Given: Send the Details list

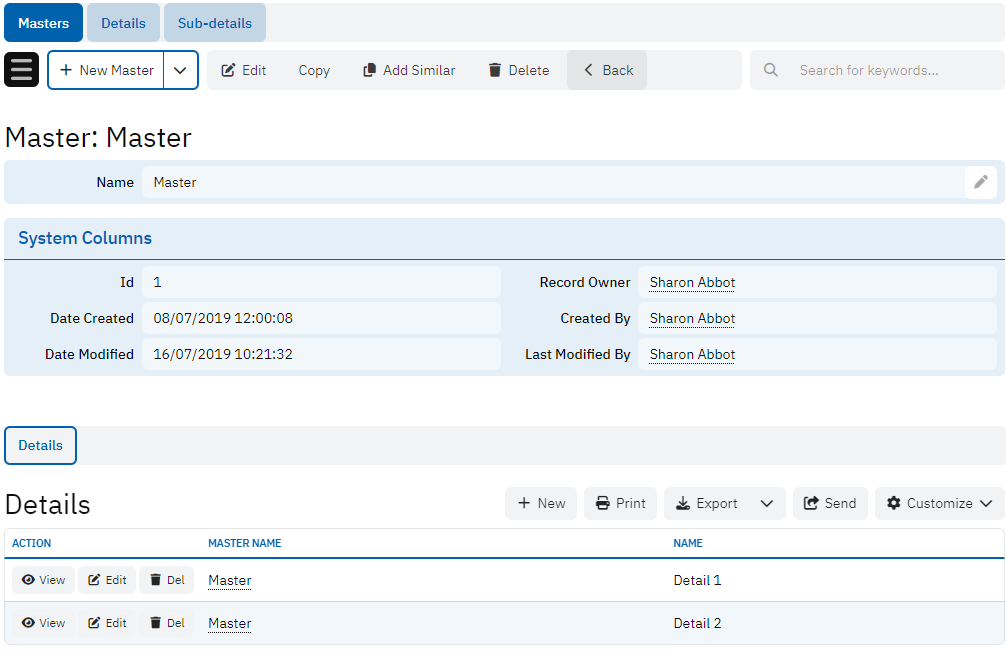Looking at the screenshot, I should pos(830,503).
